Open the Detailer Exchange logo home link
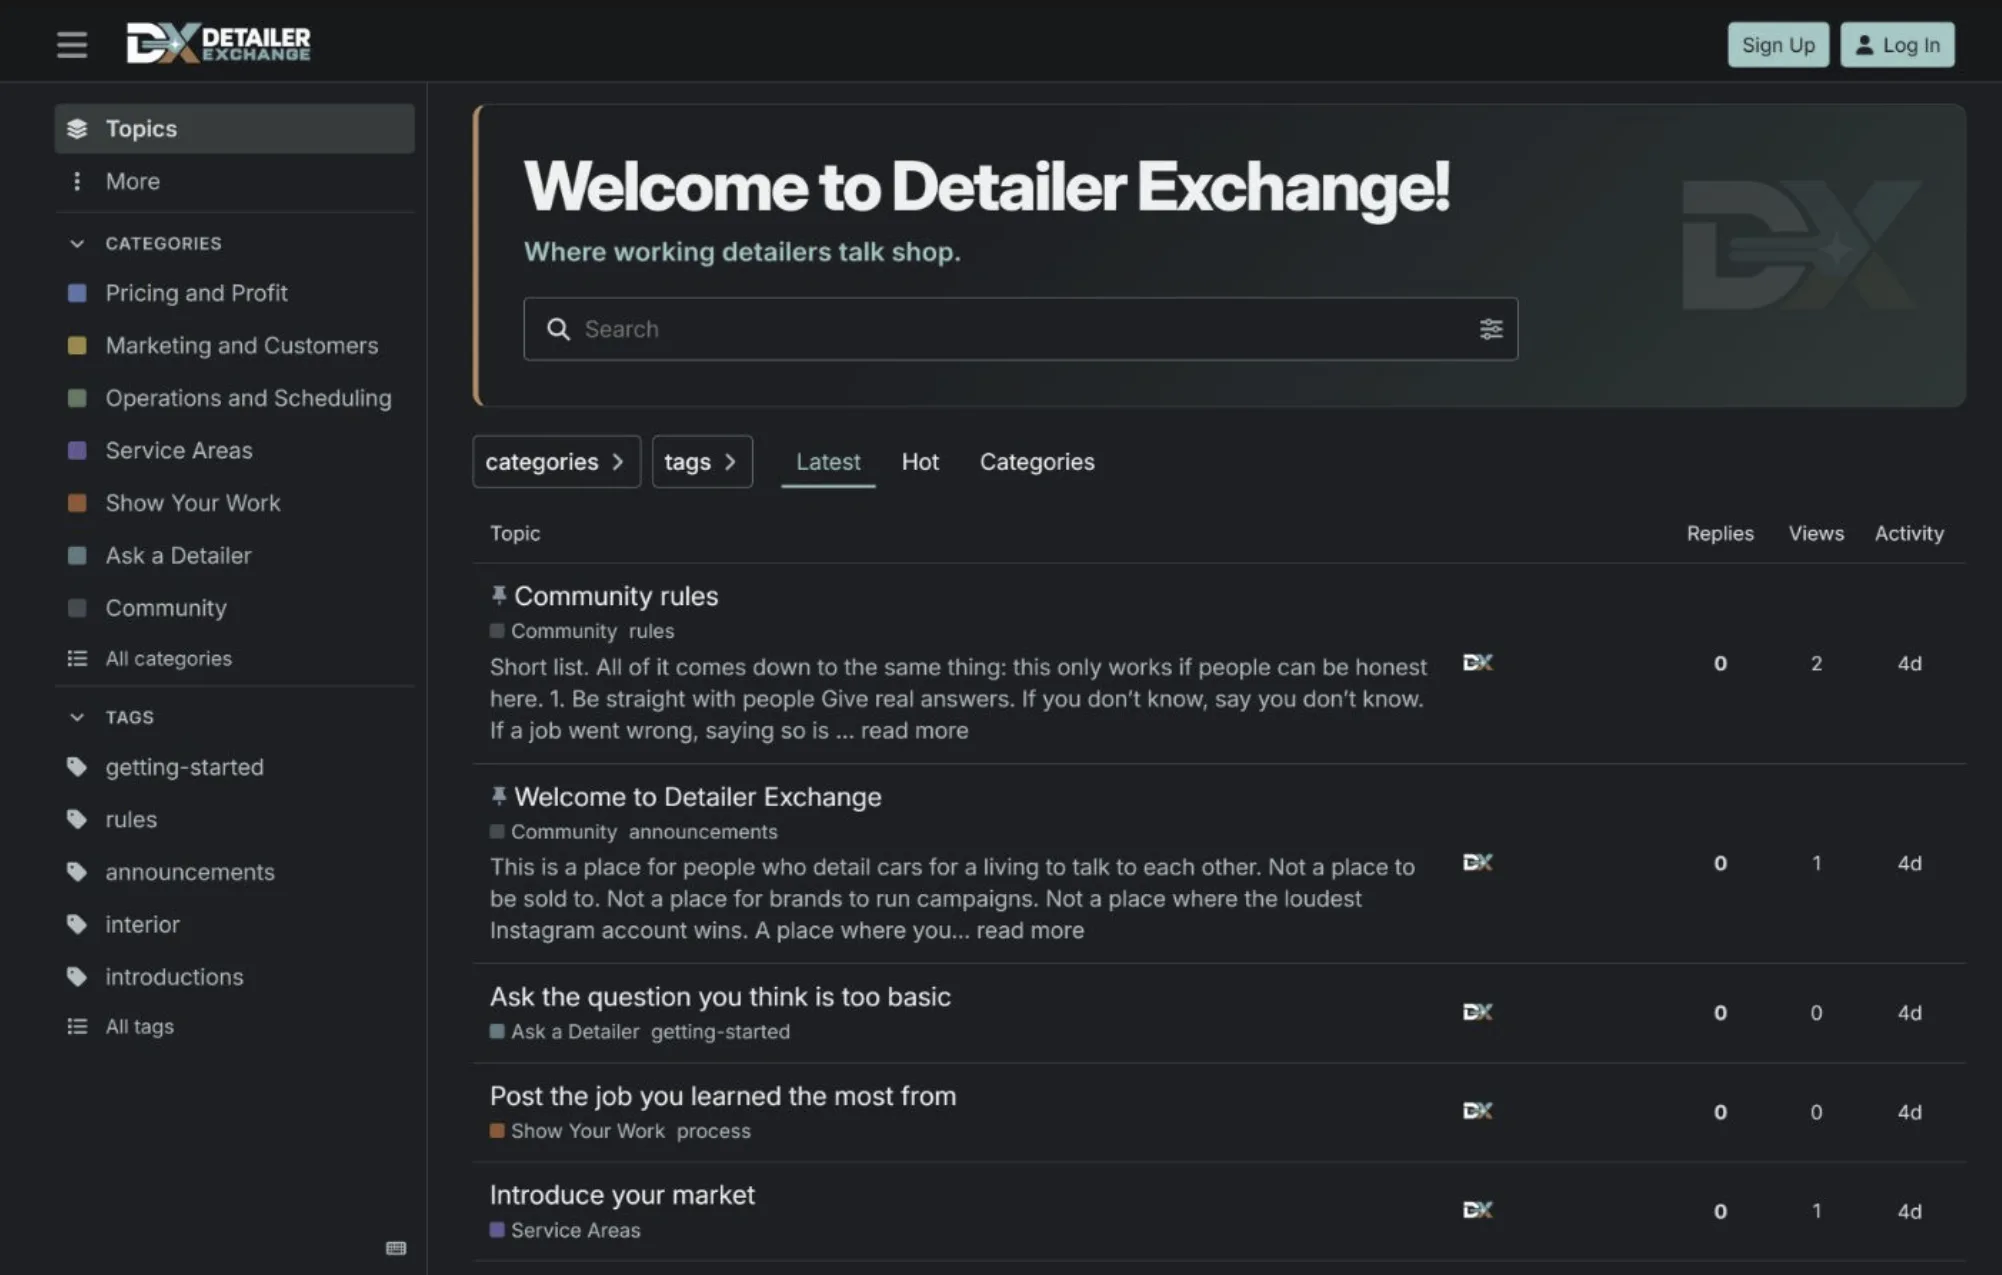2002x1275 pixels. pyautogui.click(x=218, y=43)
